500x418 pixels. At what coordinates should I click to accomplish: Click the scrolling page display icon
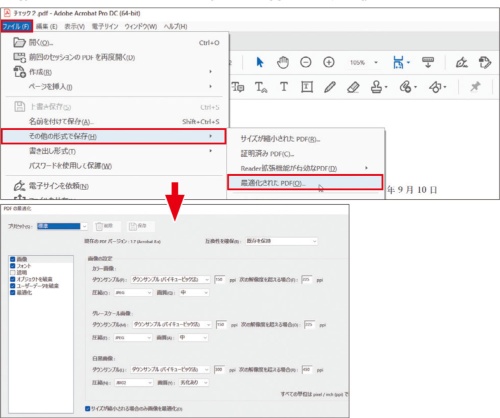click(428, 62)
